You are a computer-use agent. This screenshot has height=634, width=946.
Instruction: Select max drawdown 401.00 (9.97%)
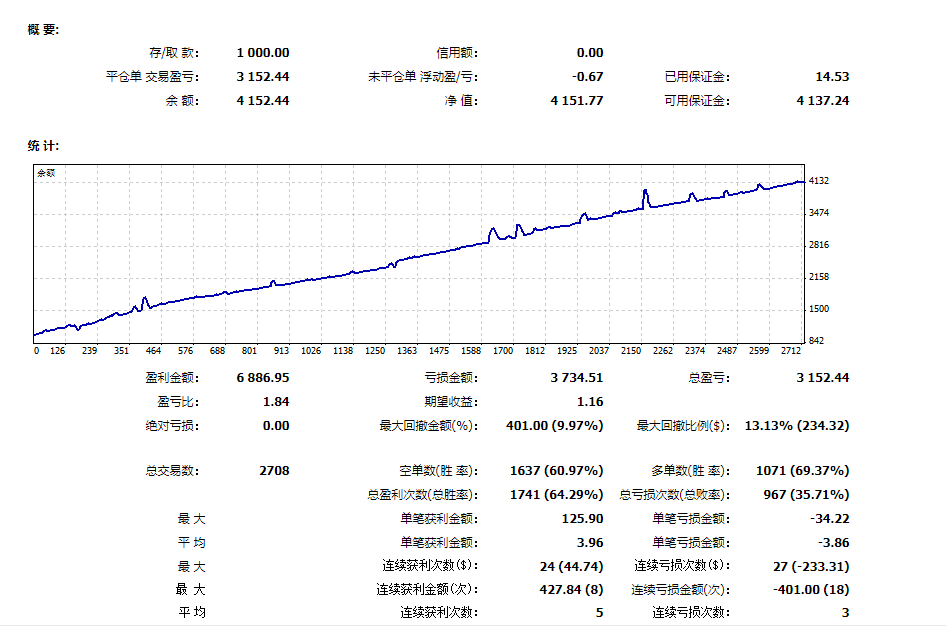pyautogui.click(x=554, y=426)
